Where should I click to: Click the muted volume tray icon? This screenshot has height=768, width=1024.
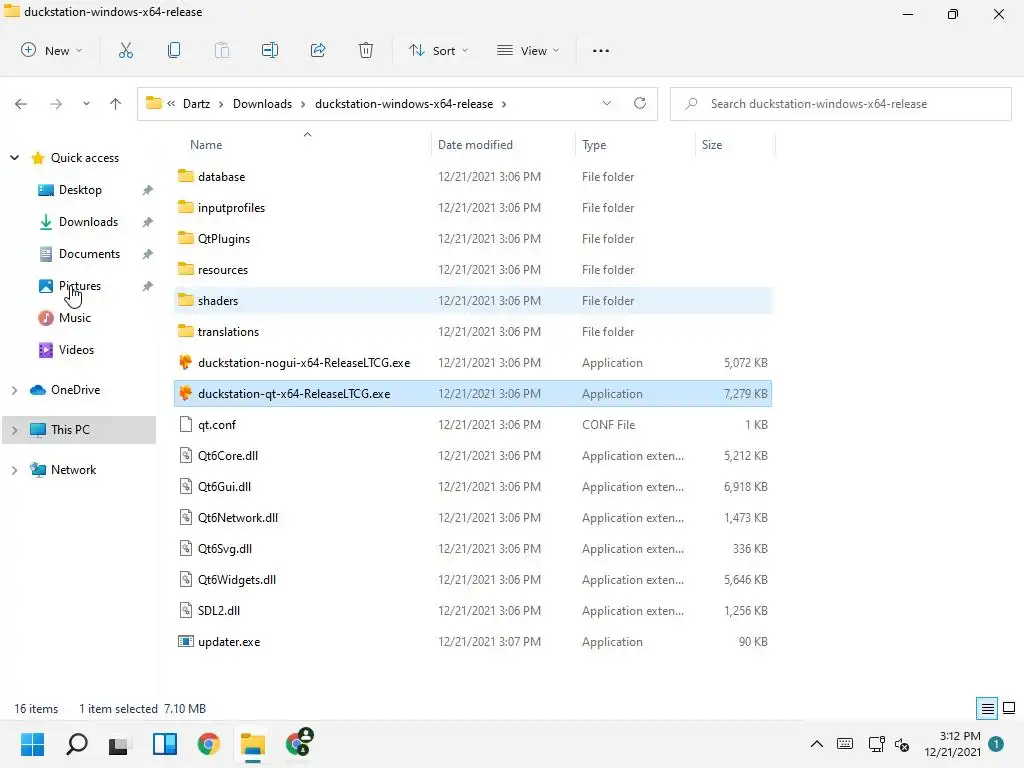[x=902, y=744]
